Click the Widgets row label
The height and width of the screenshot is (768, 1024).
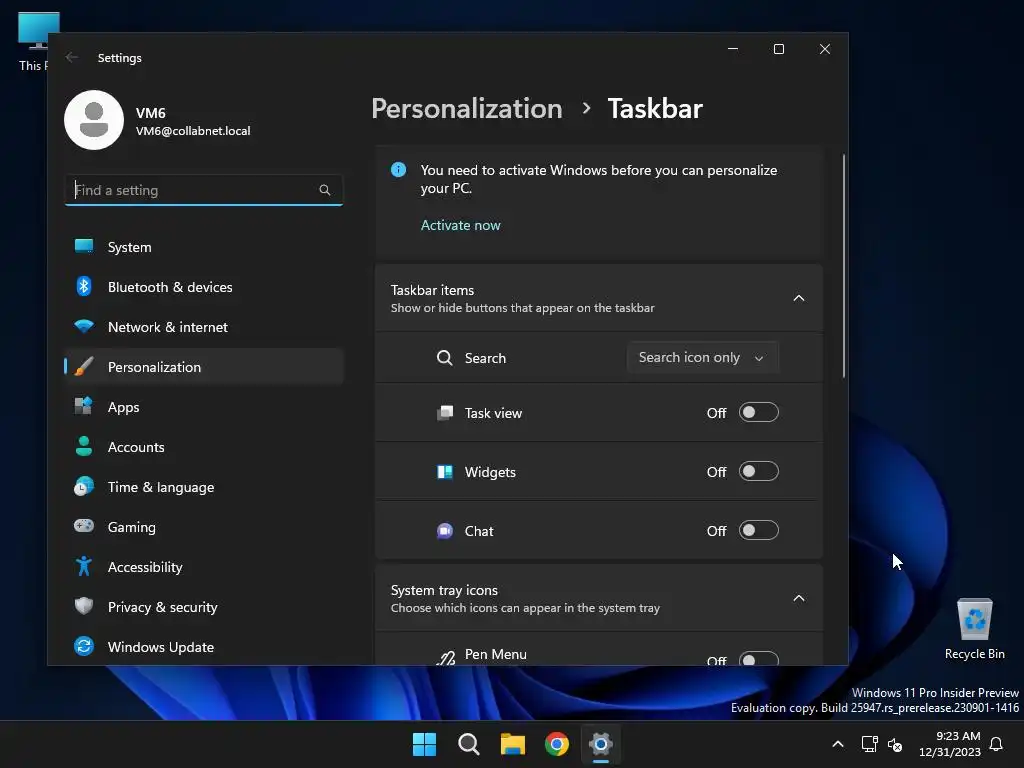point(490,472)
